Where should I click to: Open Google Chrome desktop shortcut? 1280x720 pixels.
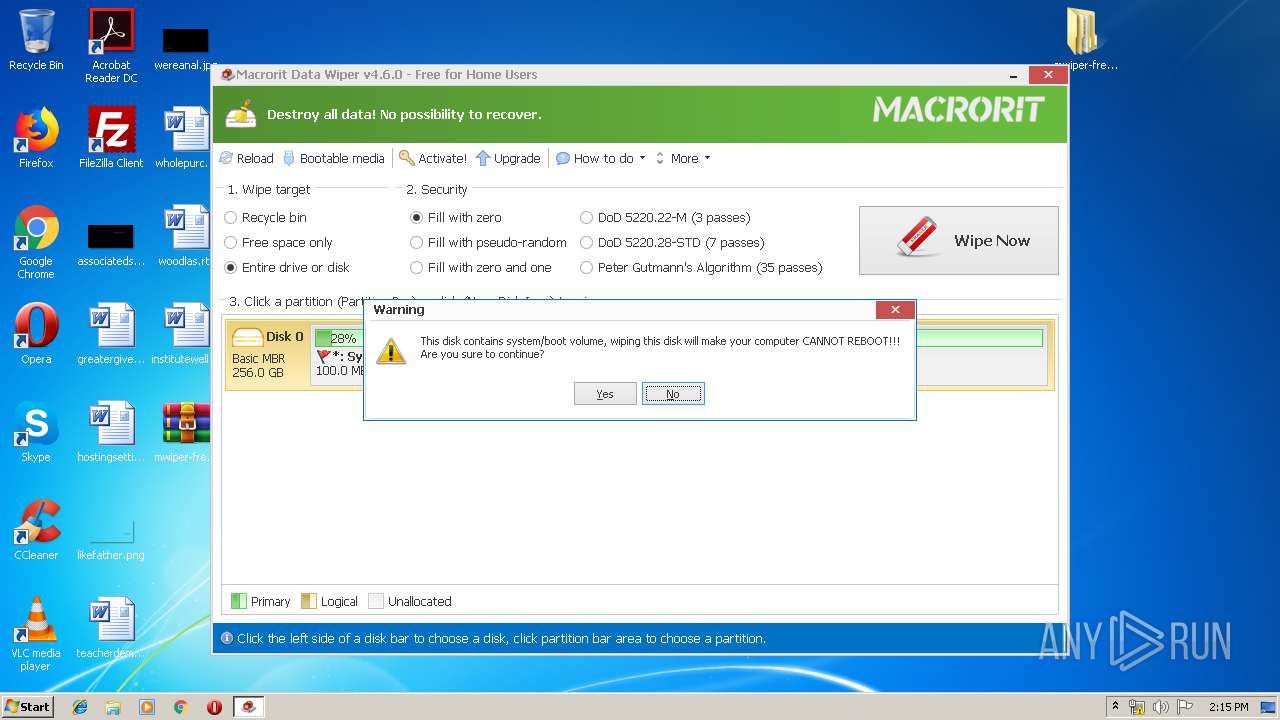pyautogui.click(x=36, y=242)
